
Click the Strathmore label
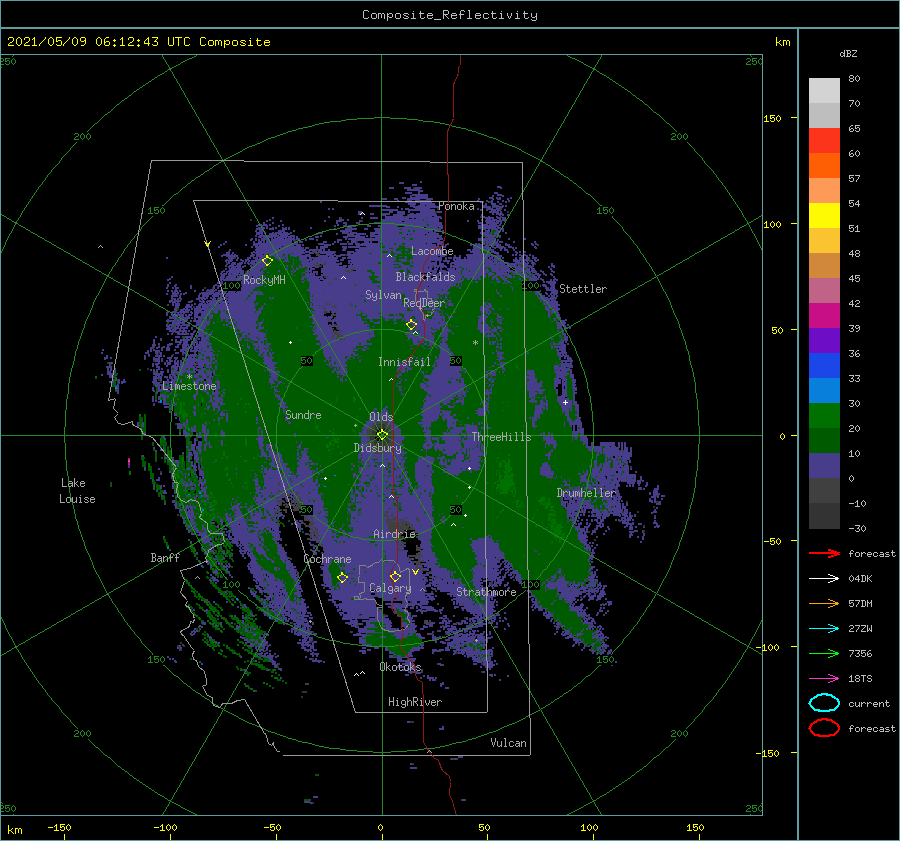click(486, 592)
